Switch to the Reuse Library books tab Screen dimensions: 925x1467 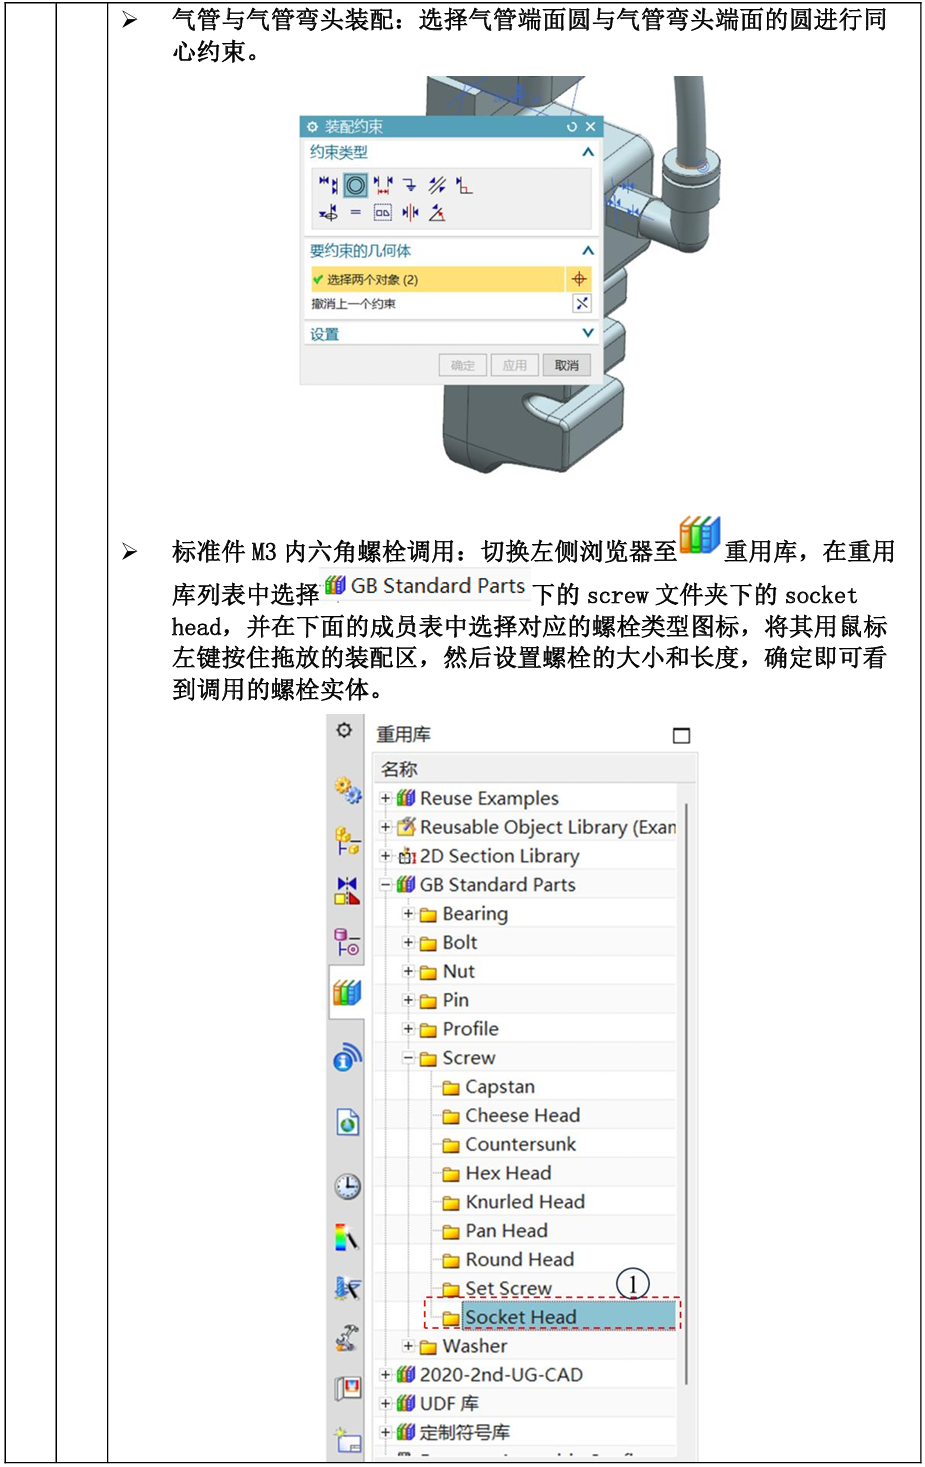click(x=347, y=992)
